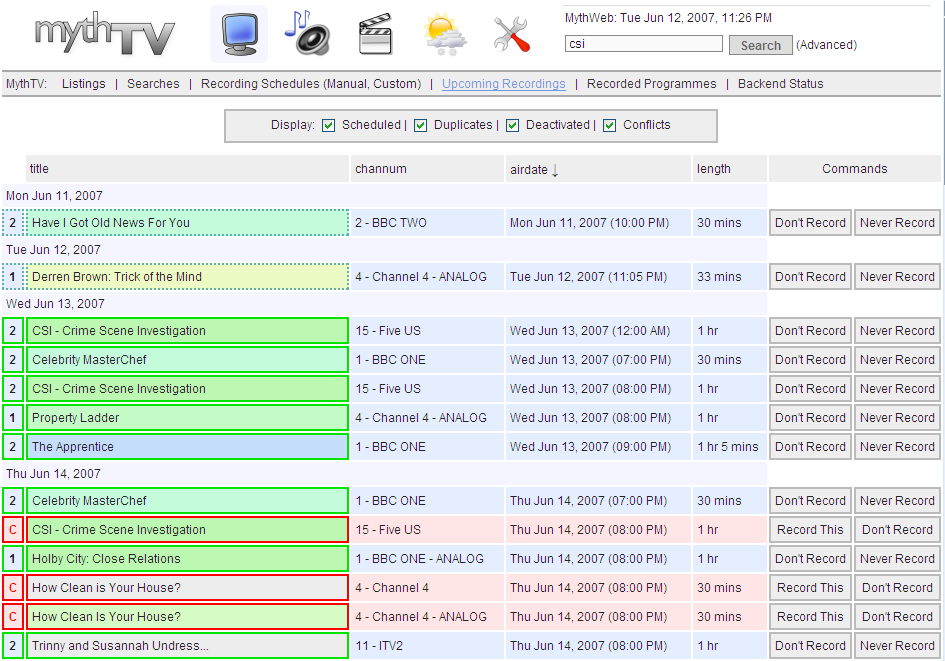Click the 2 - BBC TWO channel cell
The image size is (945, 661).
click(427, 222)
